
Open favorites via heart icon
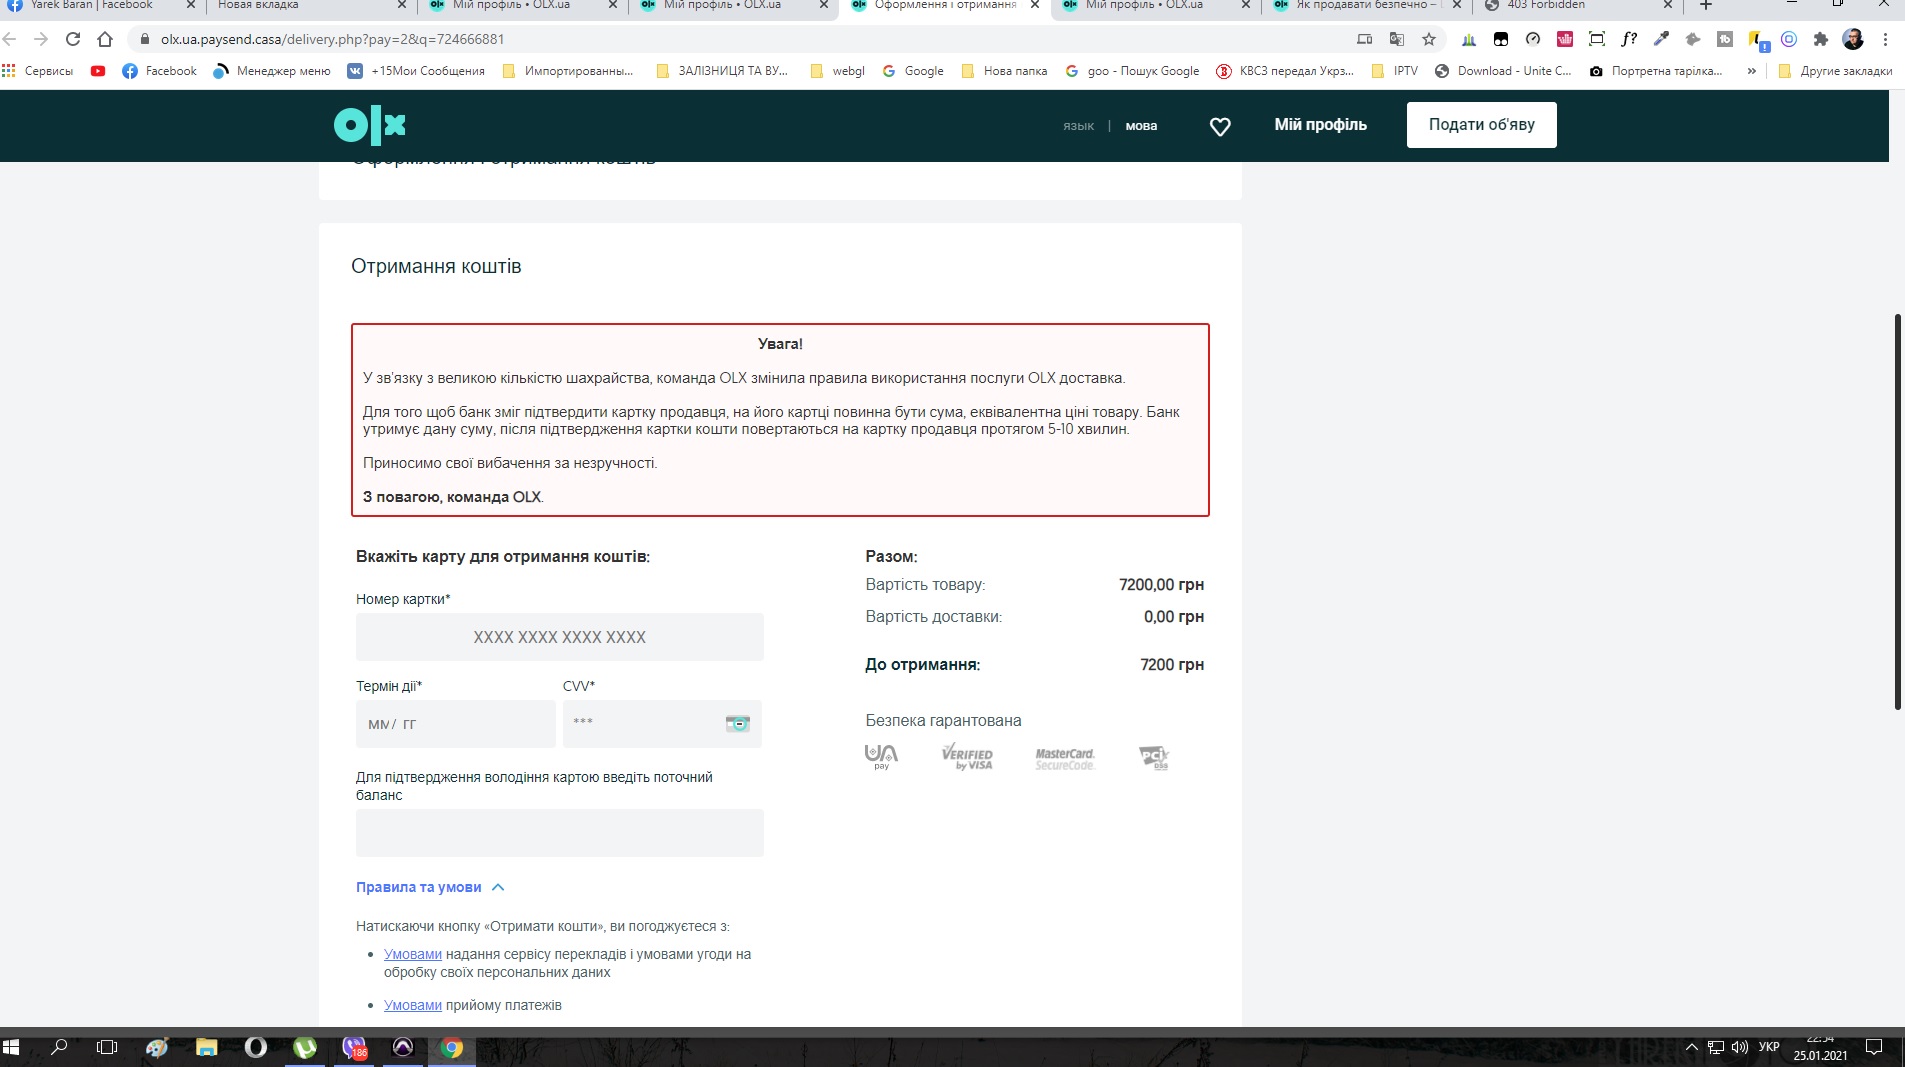click(1220, 127)
